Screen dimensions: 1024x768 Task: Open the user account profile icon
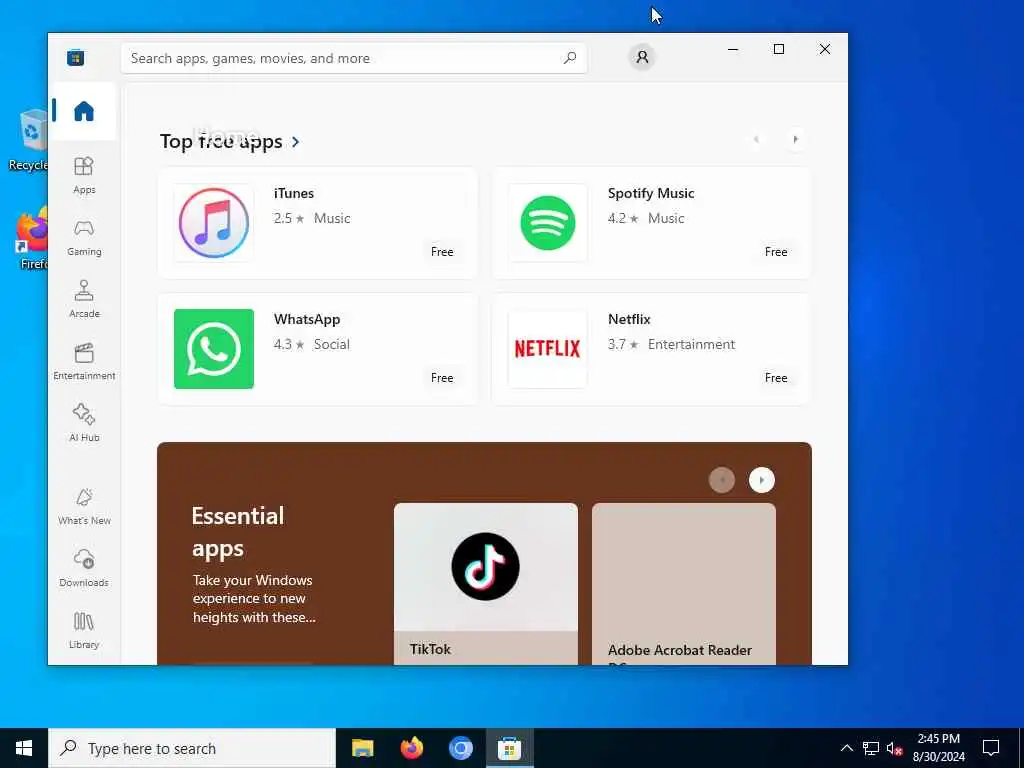coord(642,57)
